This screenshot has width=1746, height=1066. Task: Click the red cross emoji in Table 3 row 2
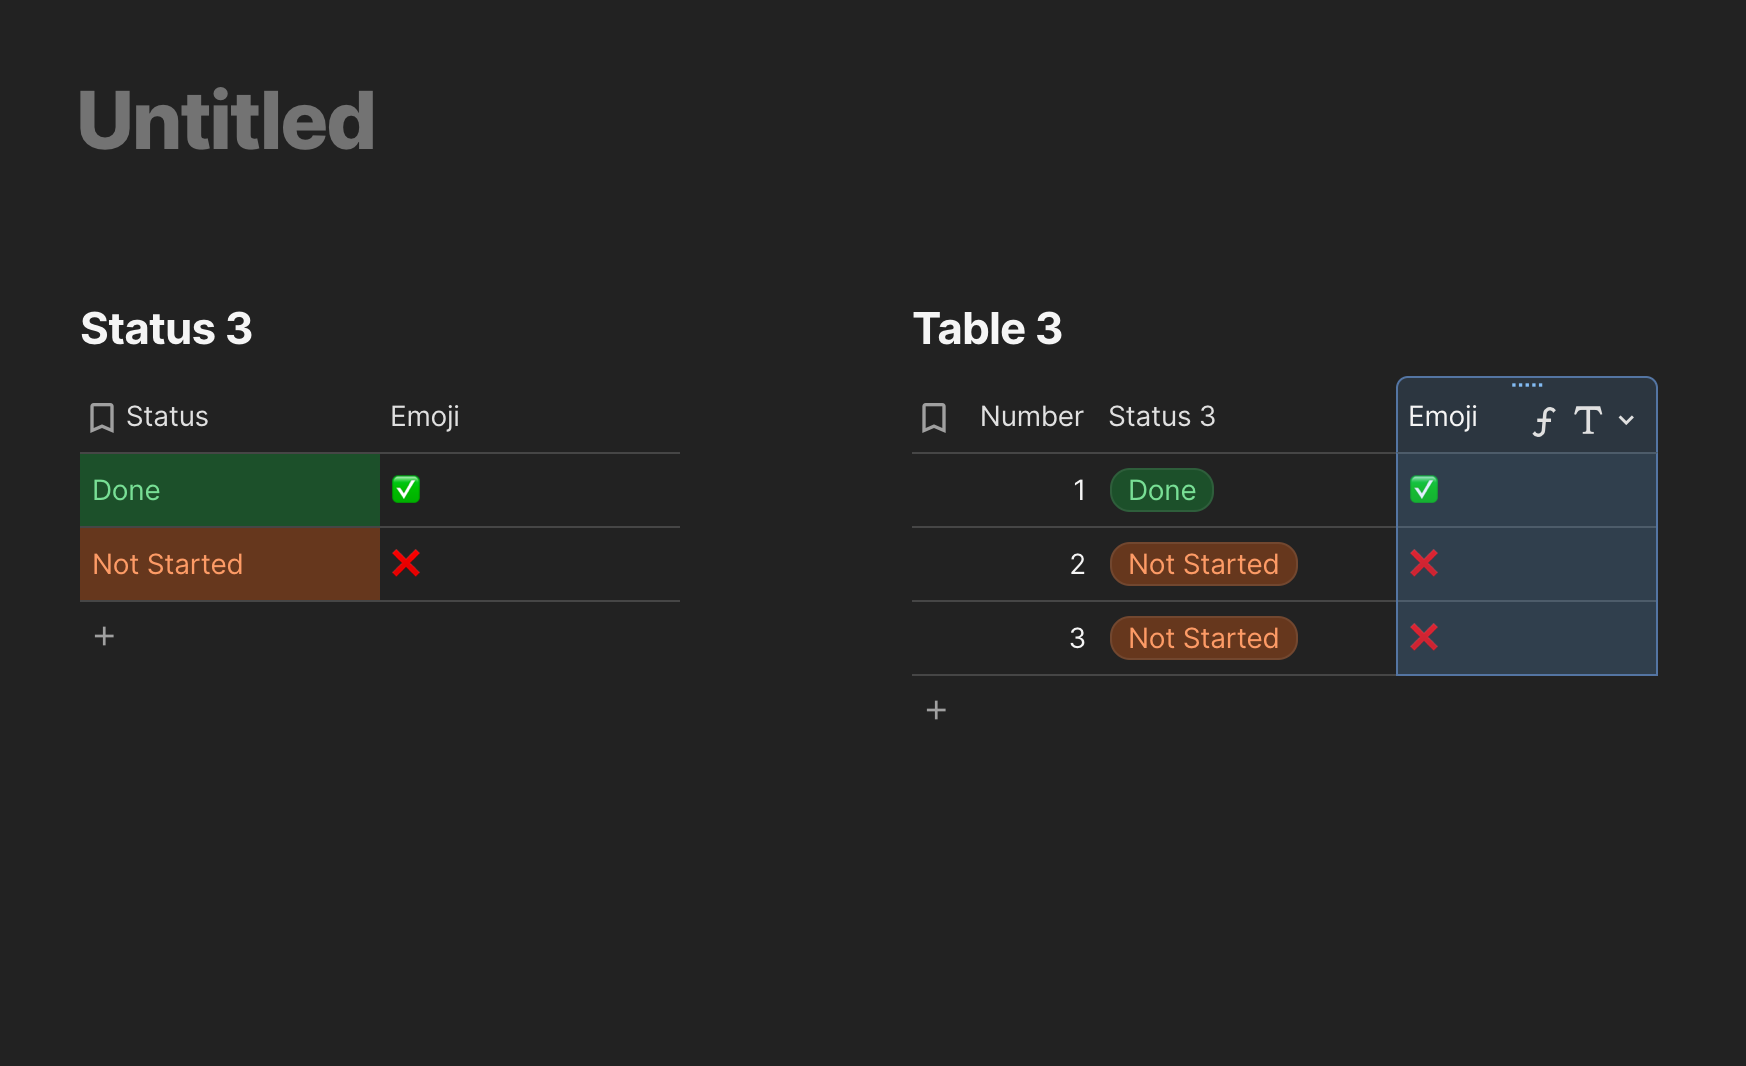tap(1424, 563)
